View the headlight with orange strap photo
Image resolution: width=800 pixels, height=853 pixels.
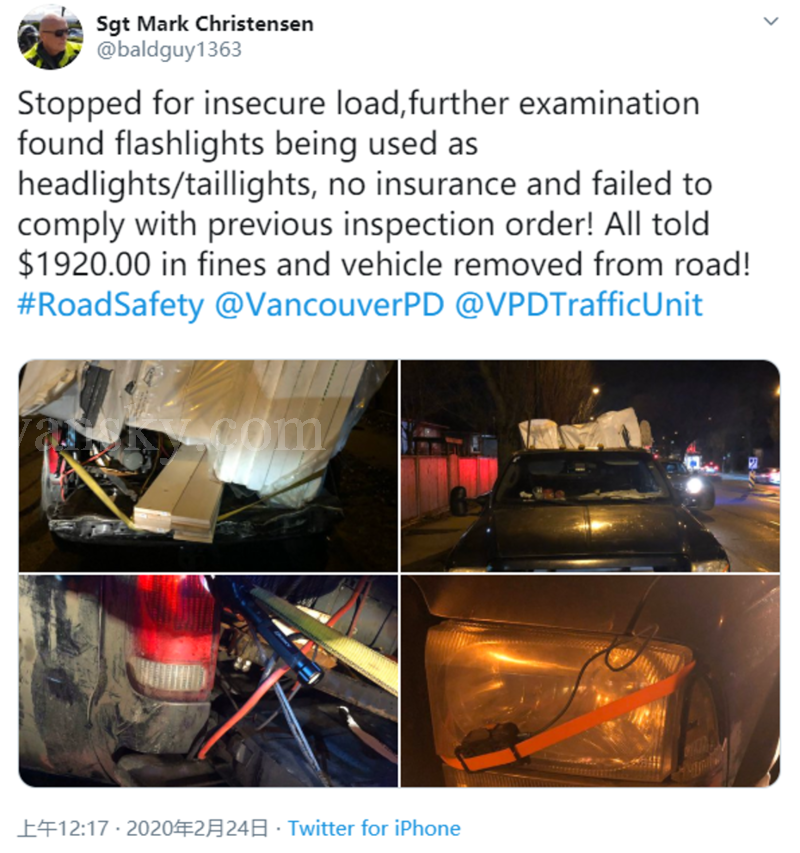pos(591,681)
